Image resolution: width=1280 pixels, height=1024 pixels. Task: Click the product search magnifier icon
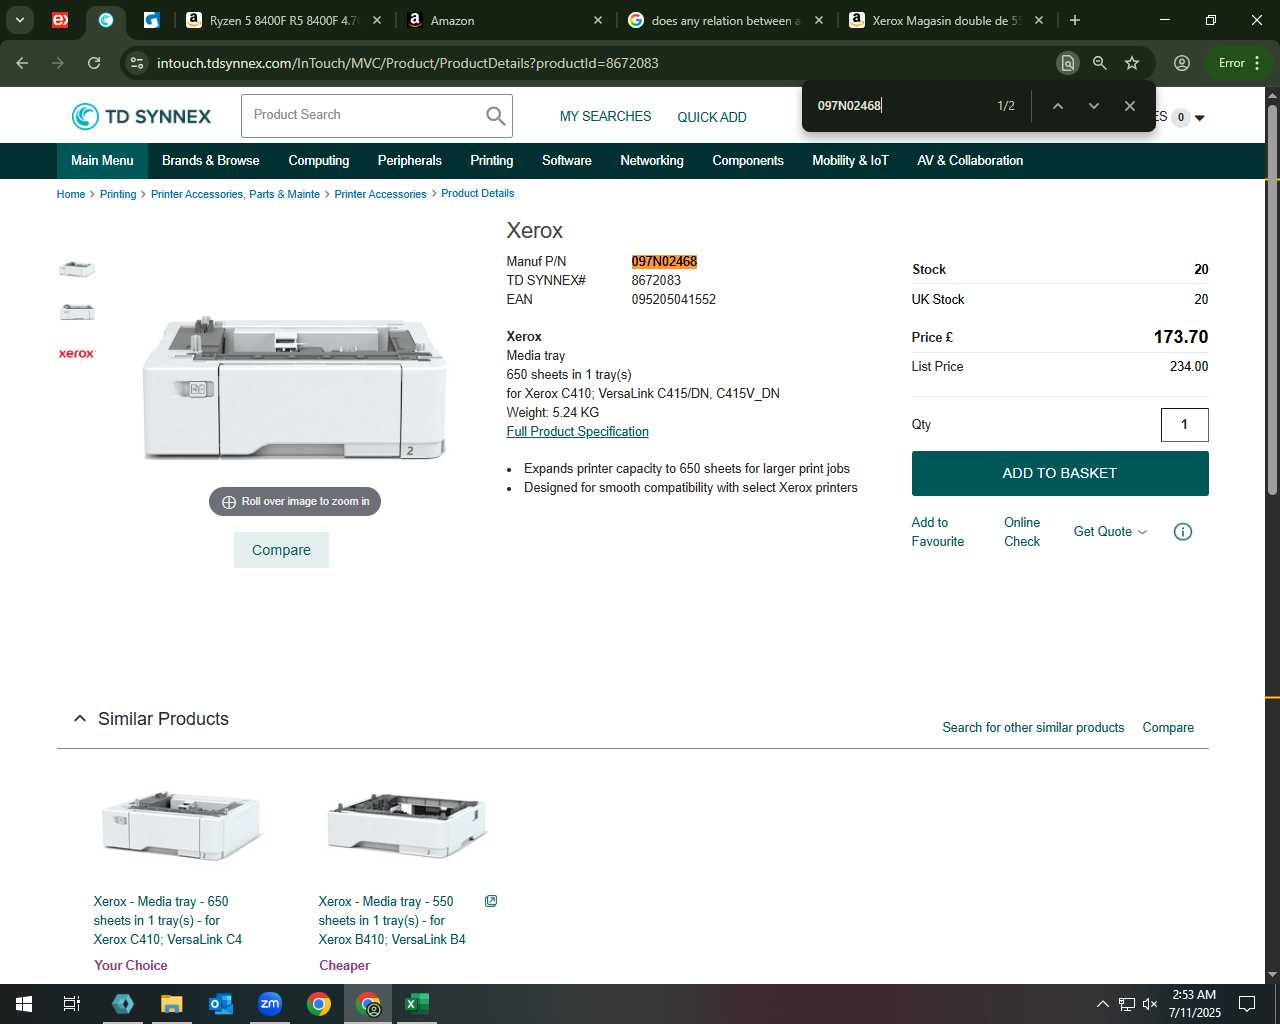click(495, 116)
